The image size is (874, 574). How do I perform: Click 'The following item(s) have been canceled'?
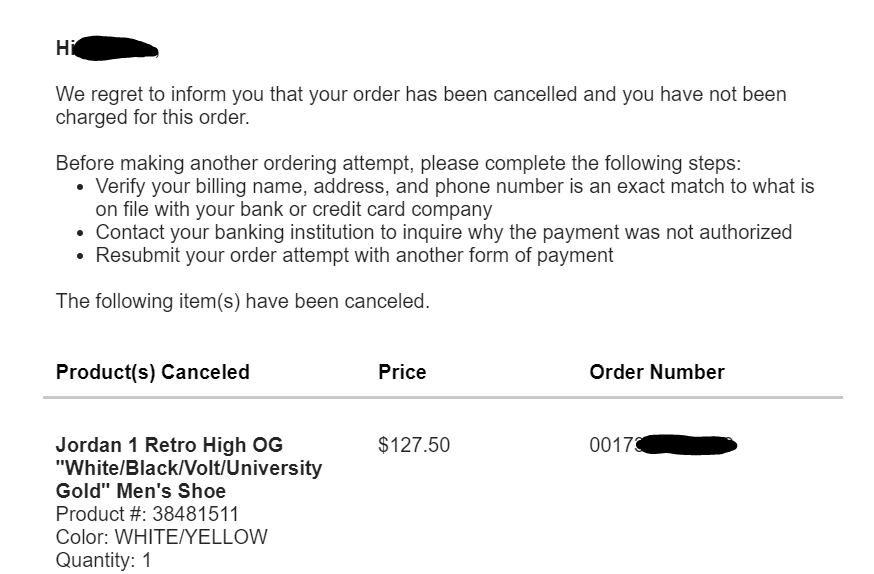242,301
